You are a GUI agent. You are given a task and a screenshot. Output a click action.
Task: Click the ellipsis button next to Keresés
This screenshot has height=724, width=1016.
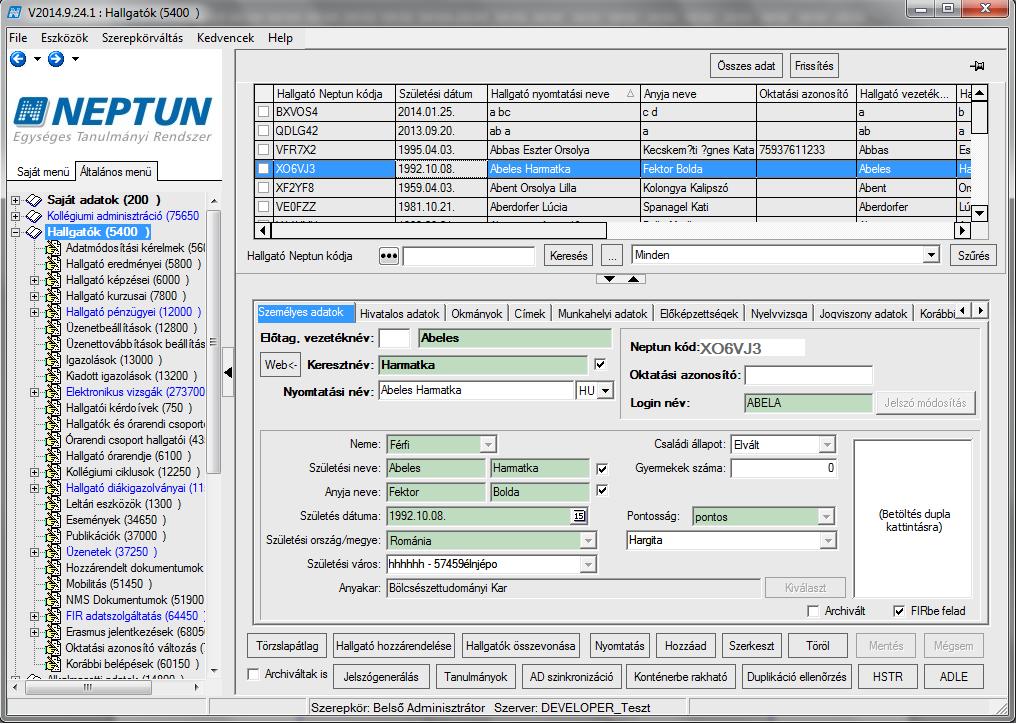pos(612,256)
